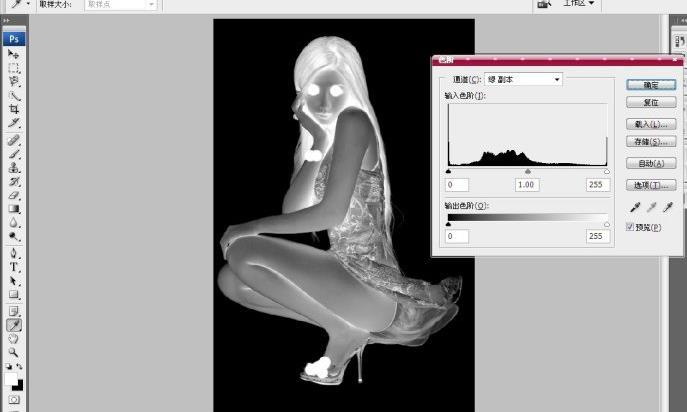Select the Eyedropper tool in toolbox
Viewport: 687px width, 412px height.
[x=14, y=325]
